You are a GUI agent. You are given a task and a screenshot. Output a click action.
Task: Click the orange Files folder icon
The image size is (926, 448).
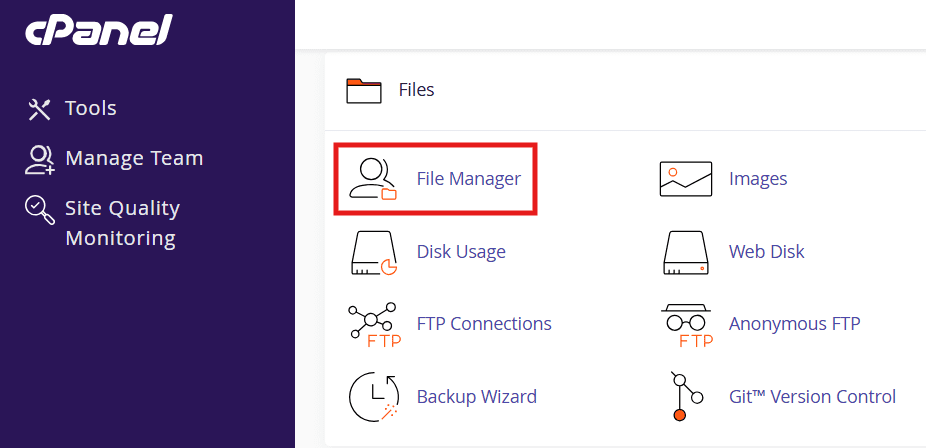point(364,91)
